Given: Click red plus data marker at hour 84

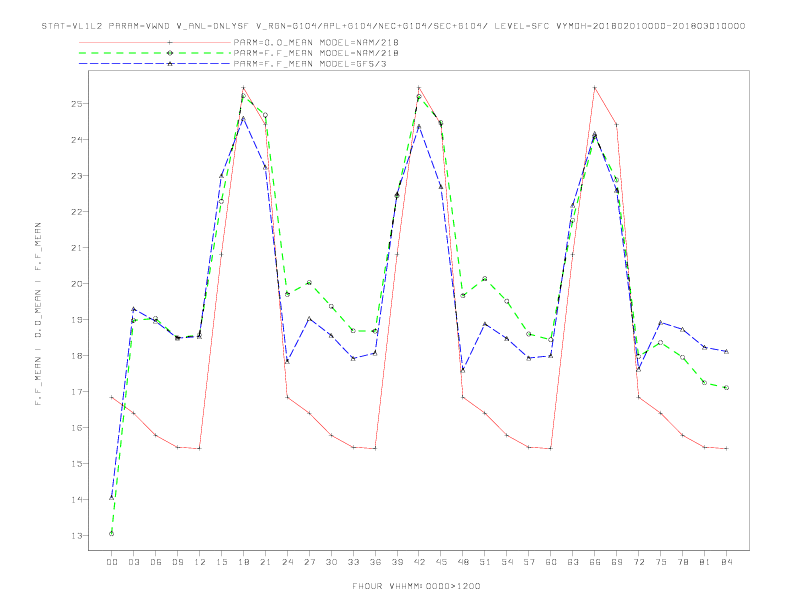Looking at the screenshot, I should click(726, 448).
